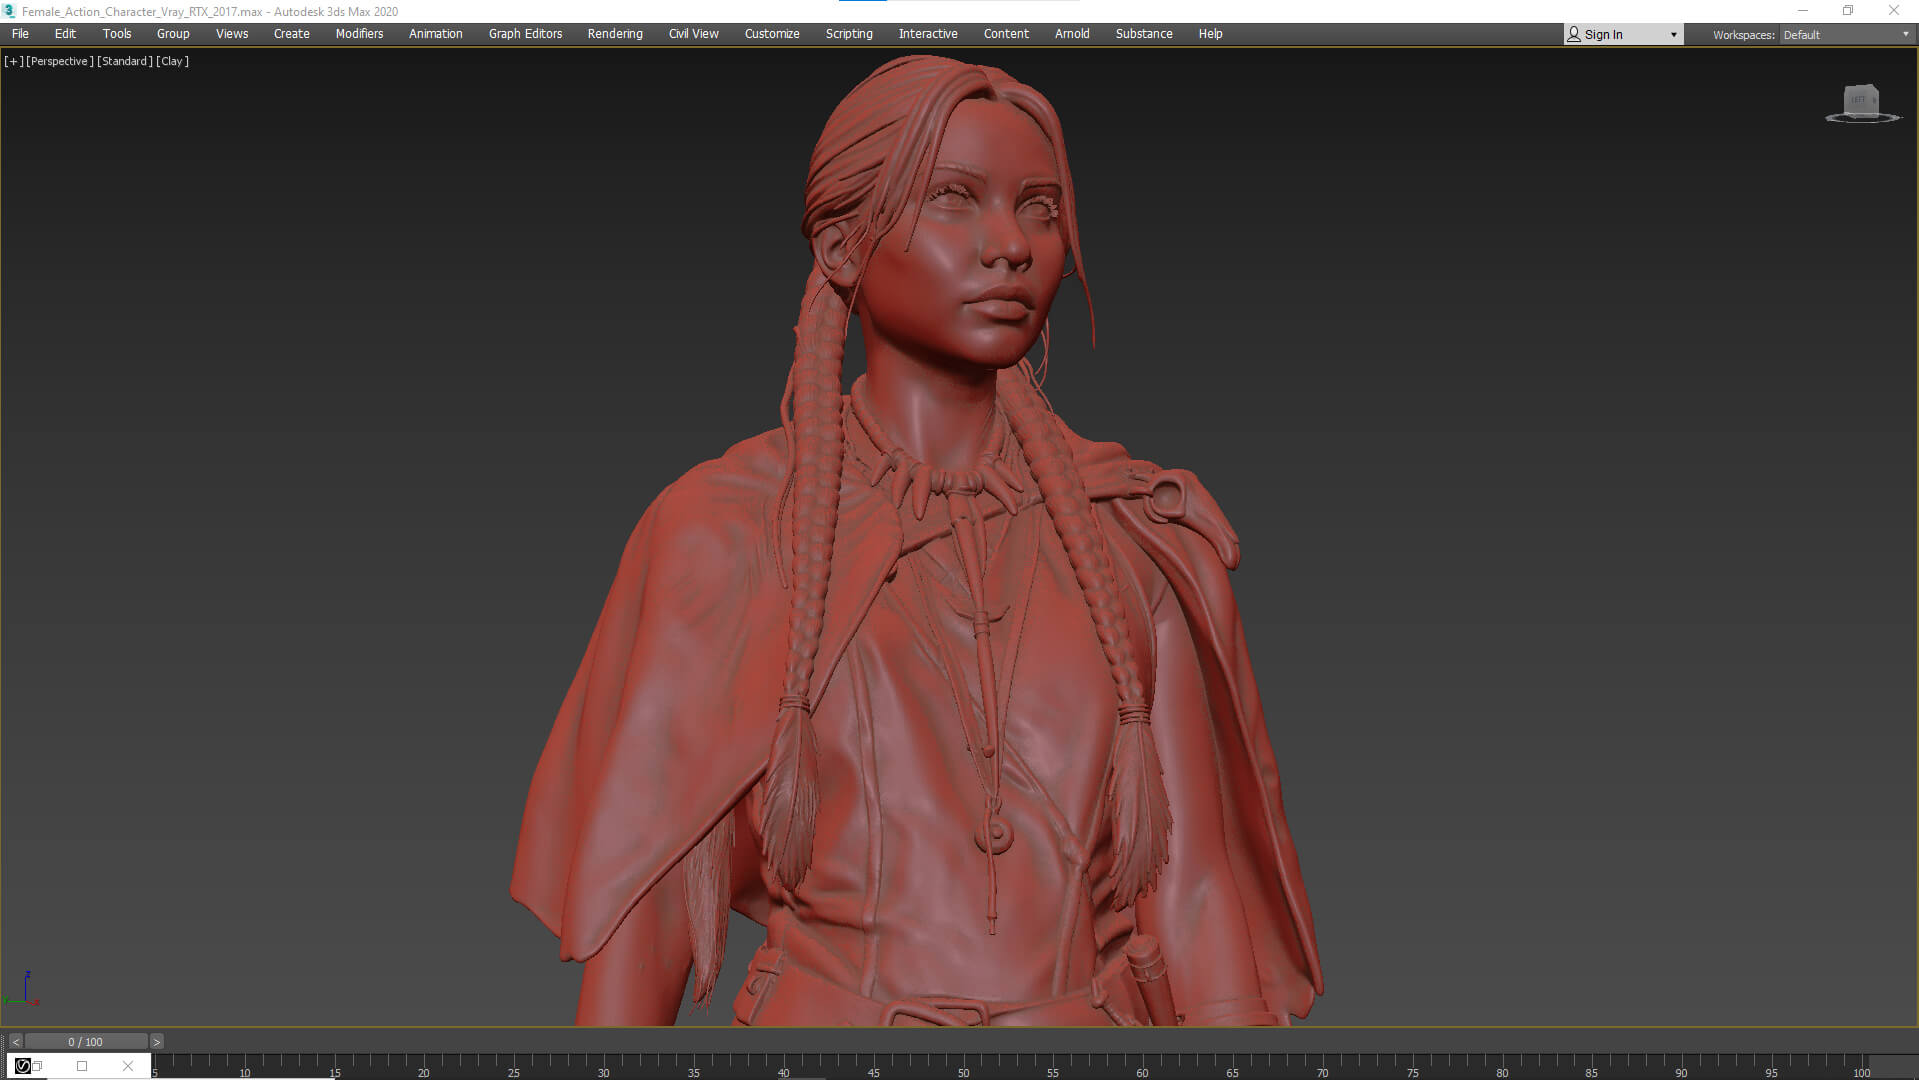Open the Graph Editors menu
The height and width of the screenshot is (1080, 1919).
pos(525,34)
